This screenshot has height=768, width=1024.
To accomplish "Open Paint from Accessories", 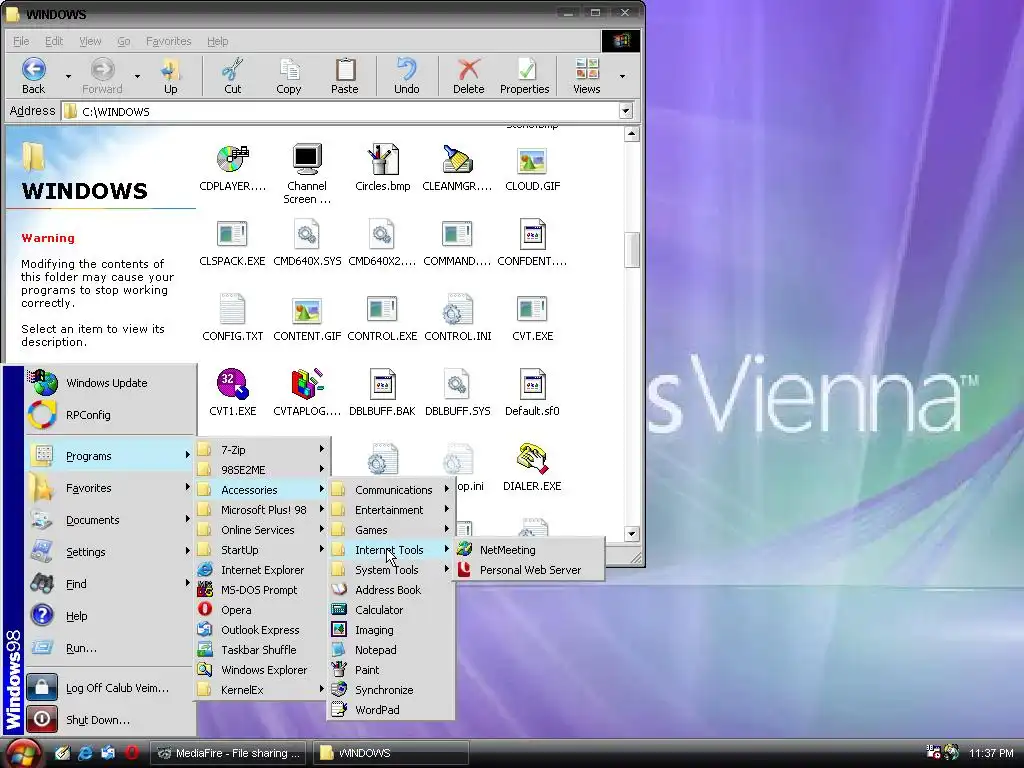I will tap(391, 670).
